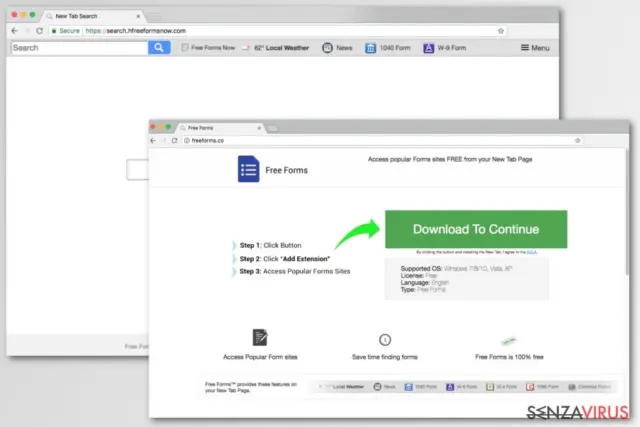Click the search.hfreeformsnow.com address bar
Screen dimensions: 640x427
point(278,31)
